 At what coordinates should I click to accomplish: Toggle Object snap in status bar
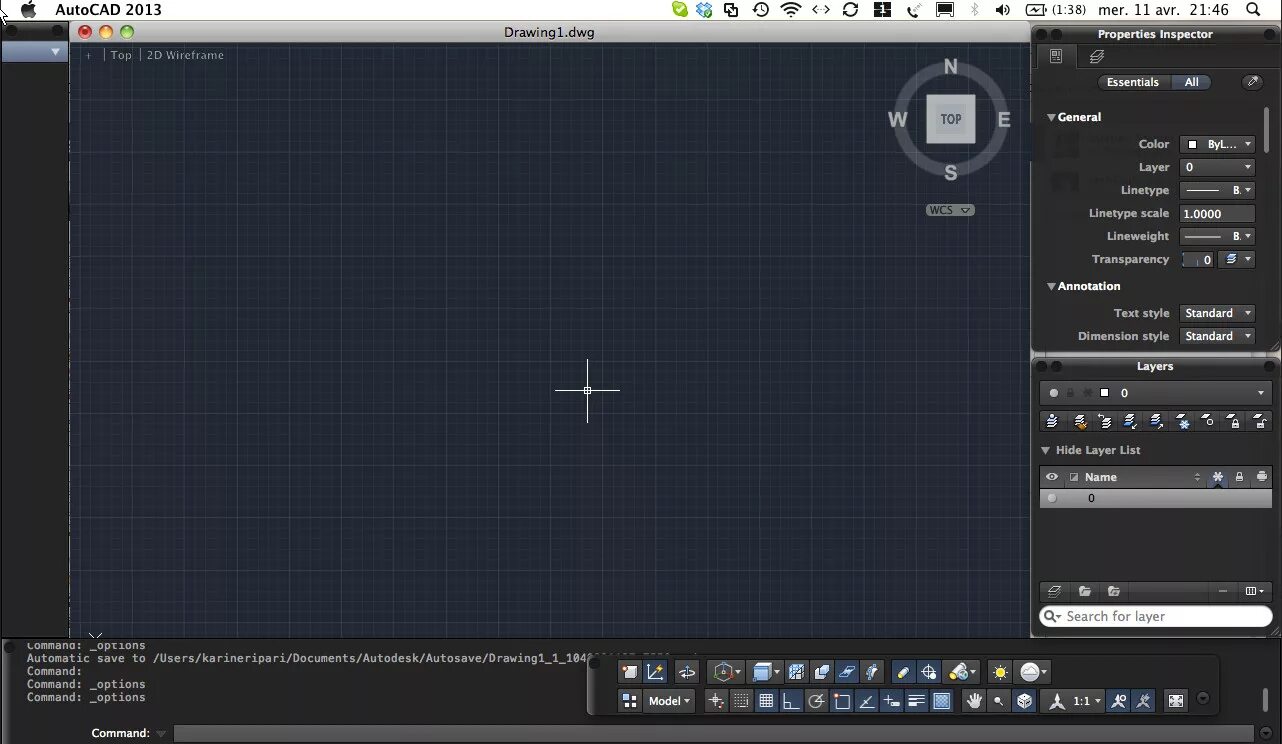(841, 701)
